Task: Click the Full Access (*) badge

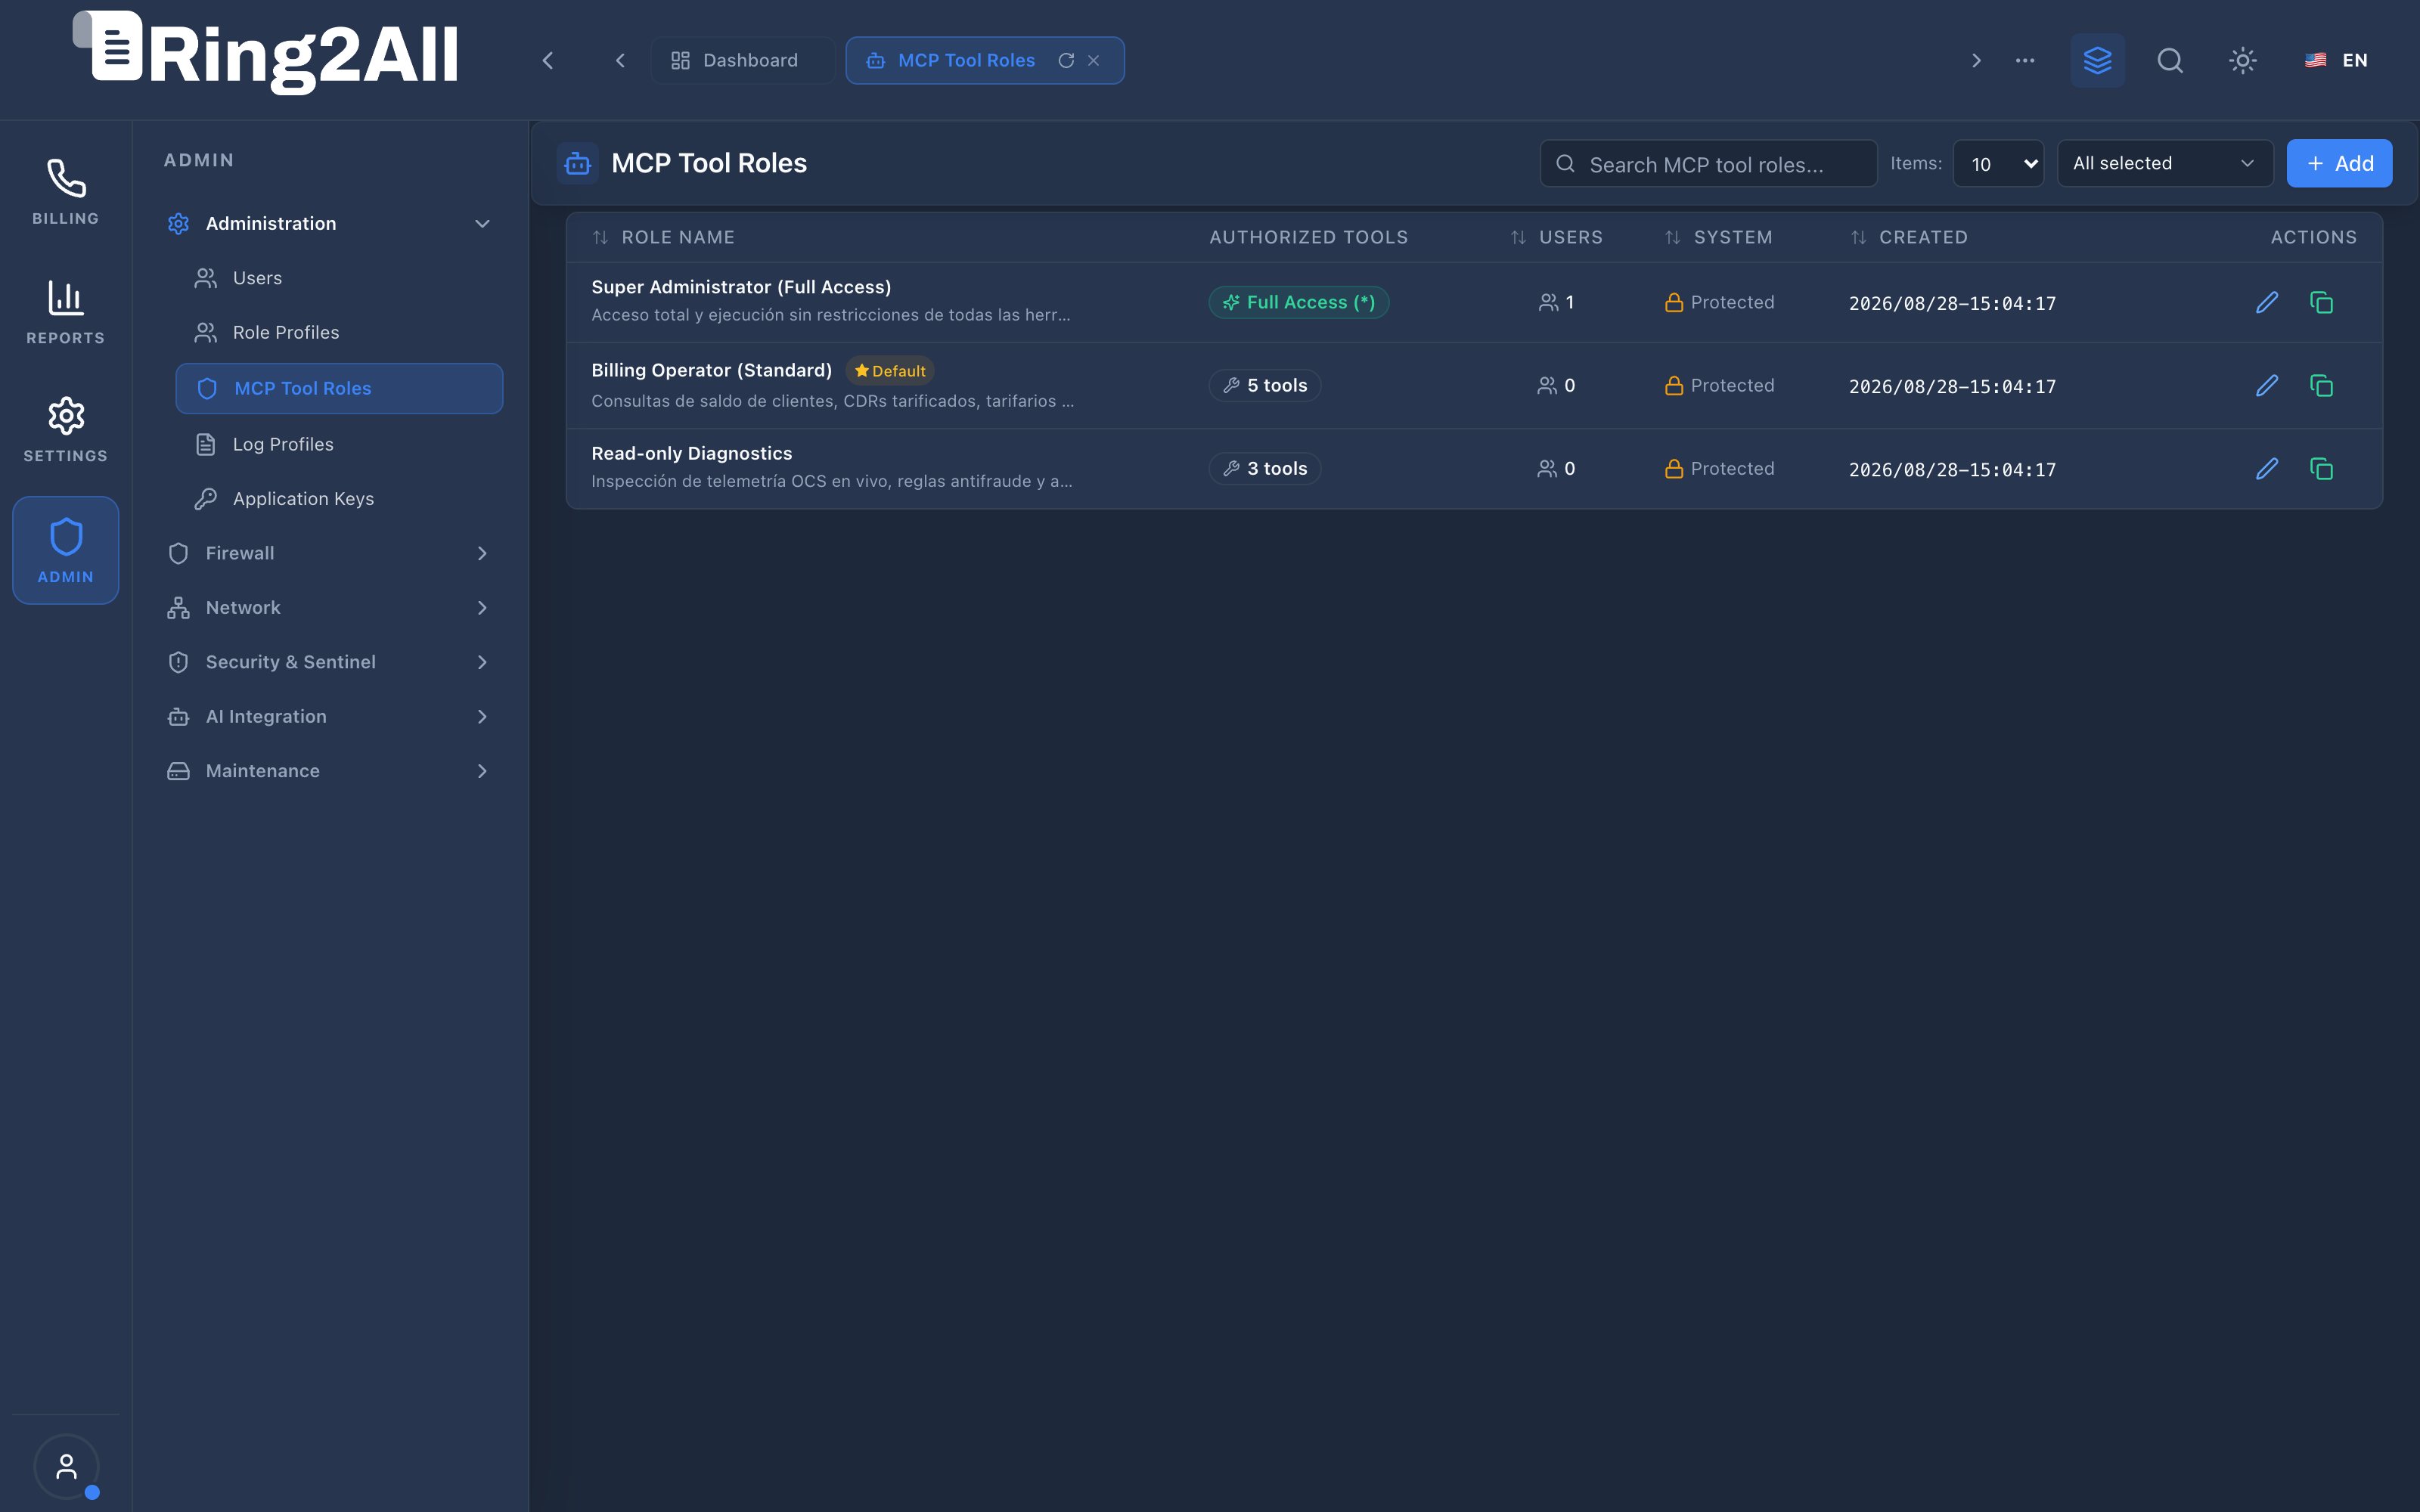Action: point(1299,302)
